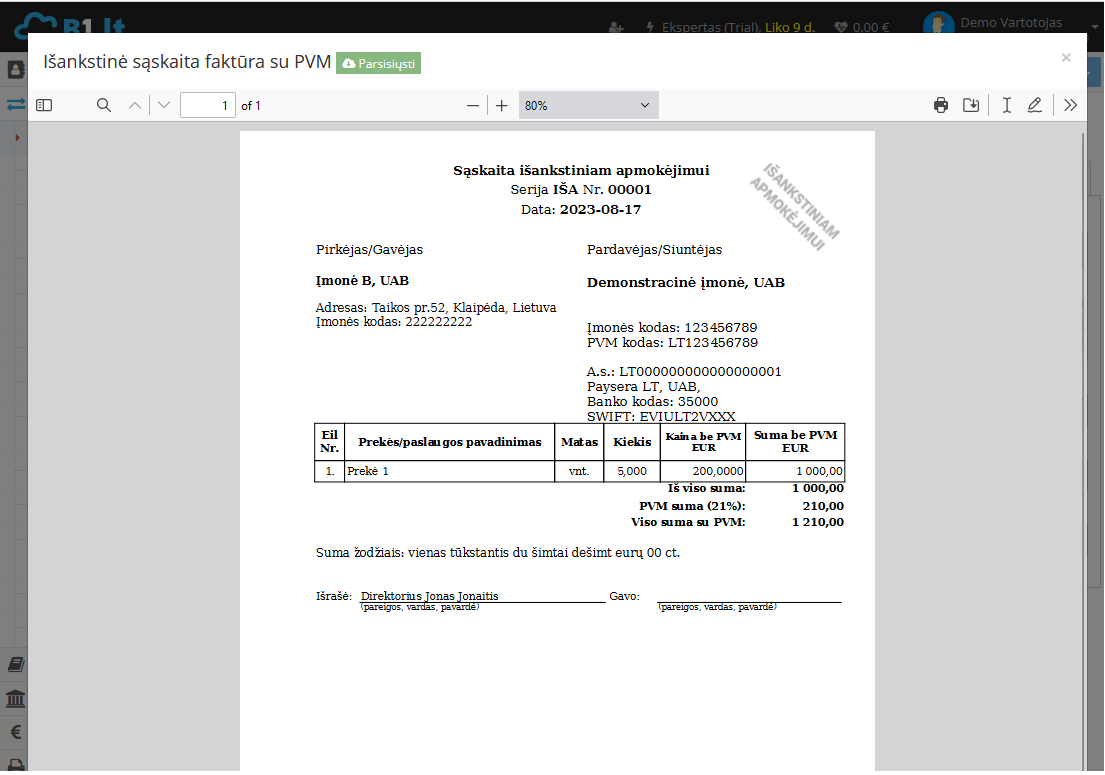
Task: Save the PDF using download icon
Action: click(970, 105)
